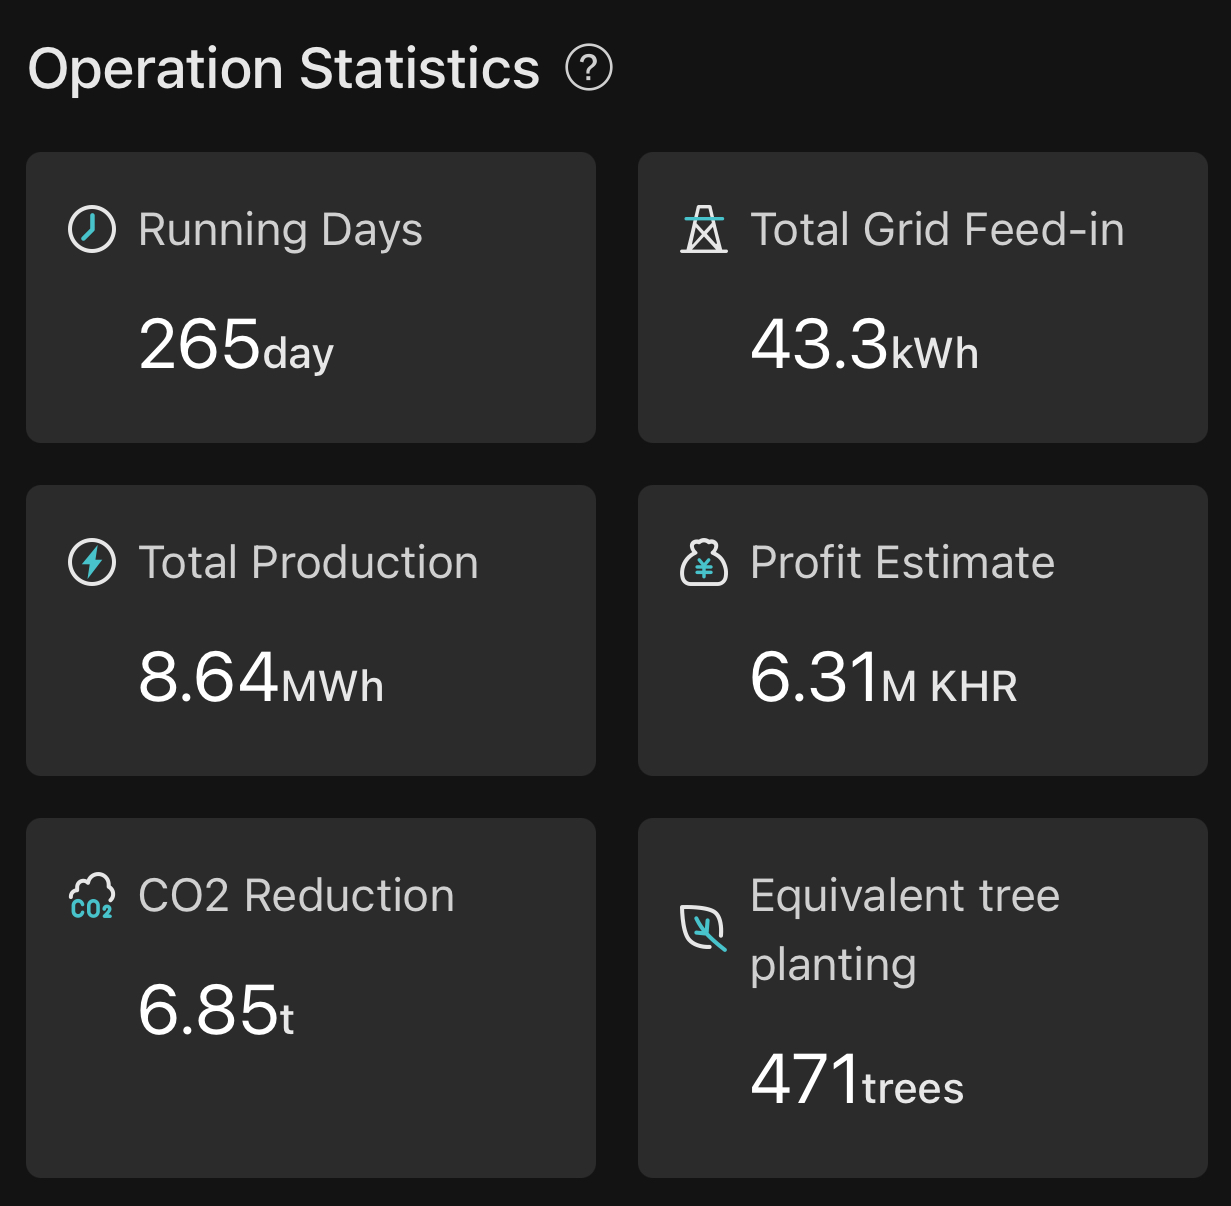The width and height of the screenshot is (1231, 1206).
Task: Open the Total Grid Feed-in card
Action: (x=922, y=297)
